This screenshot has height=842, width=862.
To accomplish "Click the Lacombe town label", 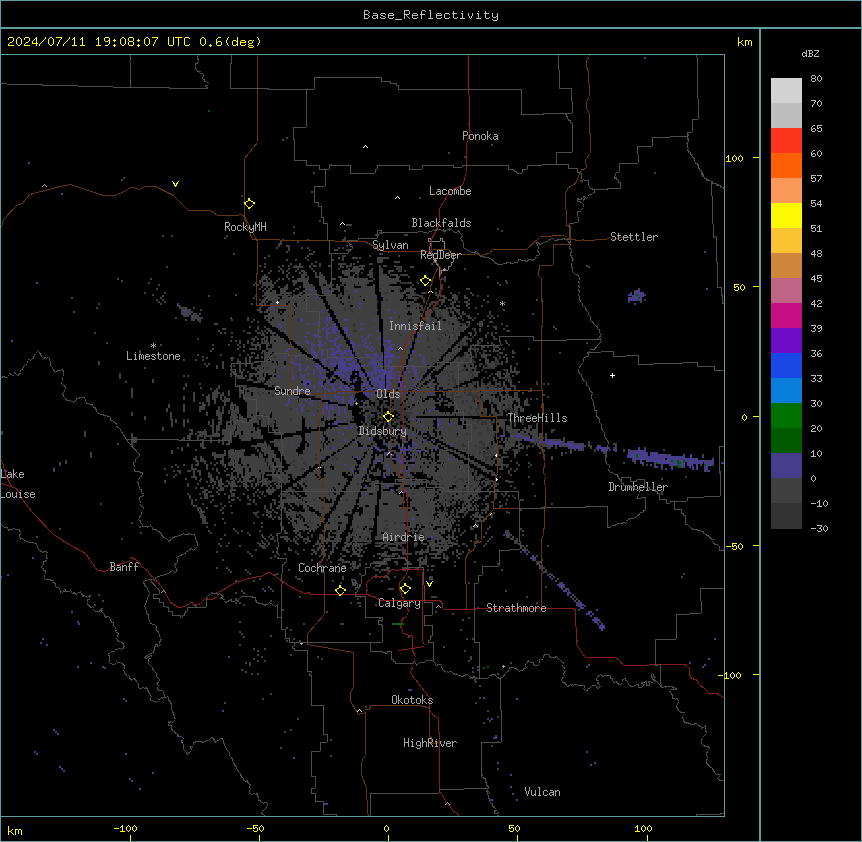I will (x=450, y=191).
